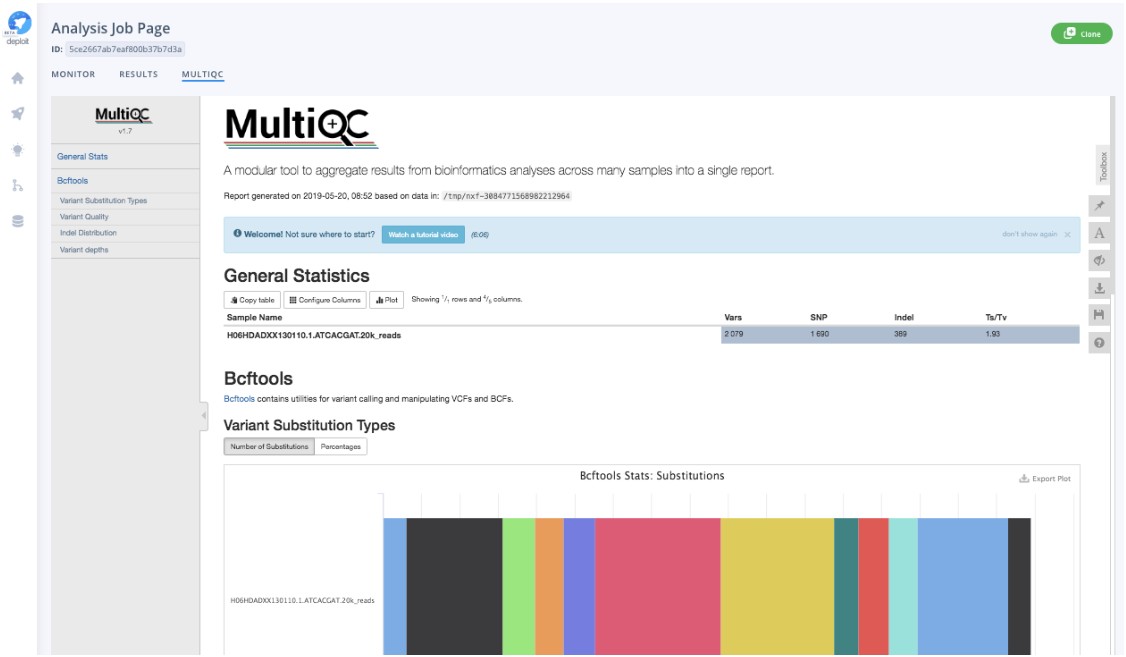Click the lightbulb icon in left sidebar

(x=17, y=150)
